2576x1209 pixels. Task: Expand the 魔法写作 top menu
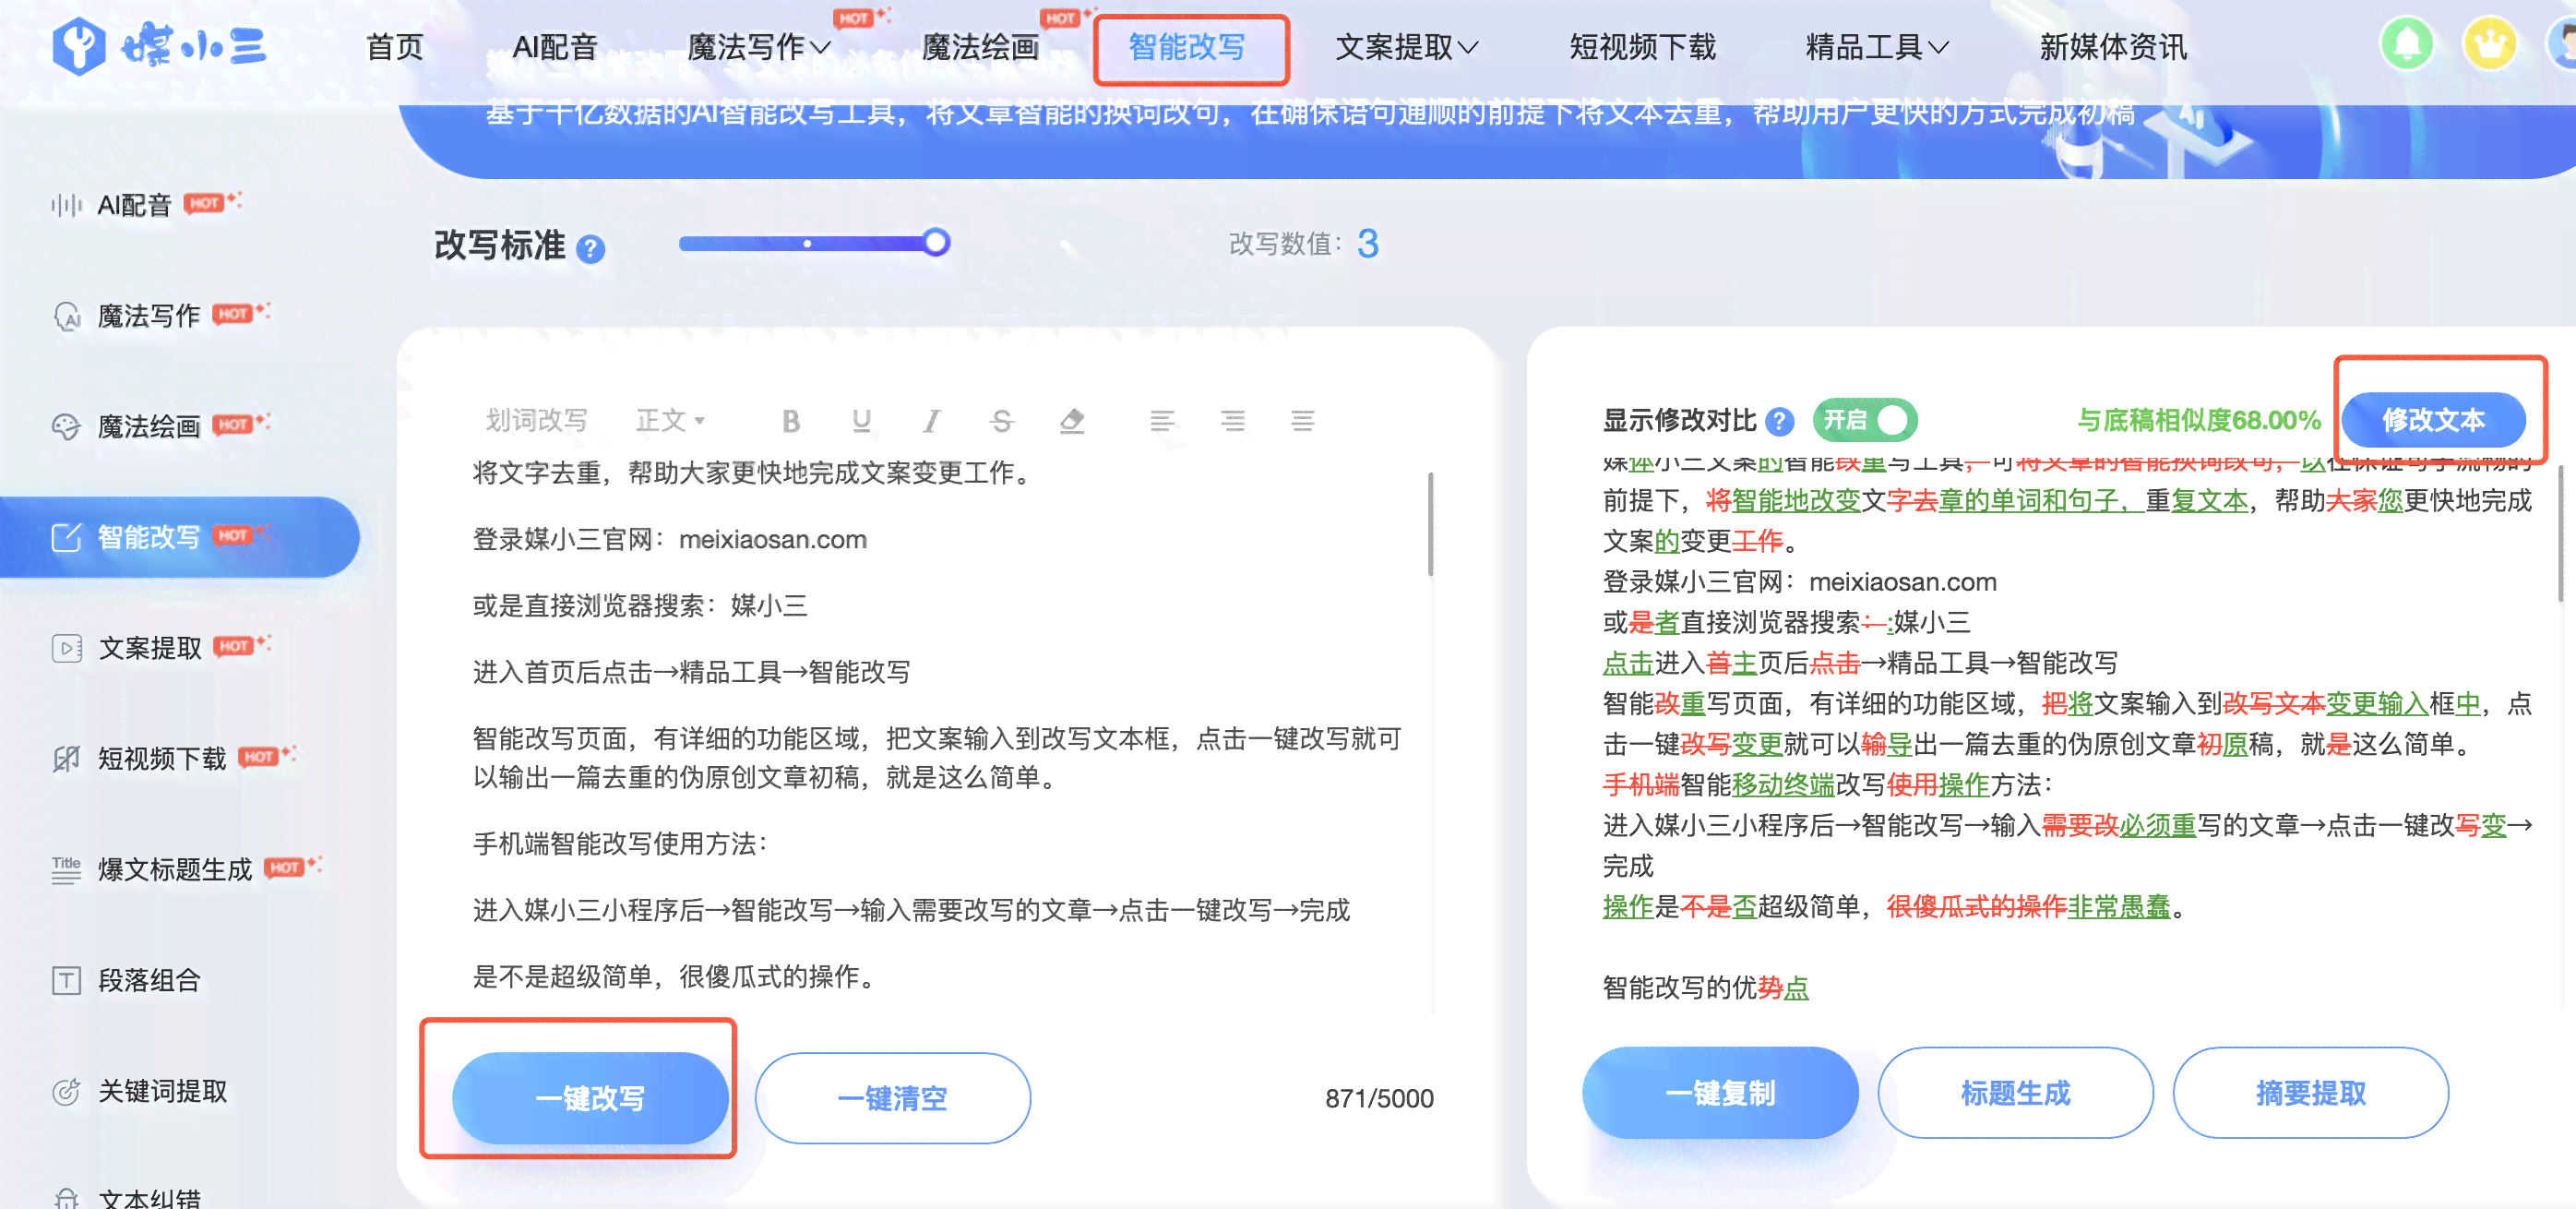(758, 47)
